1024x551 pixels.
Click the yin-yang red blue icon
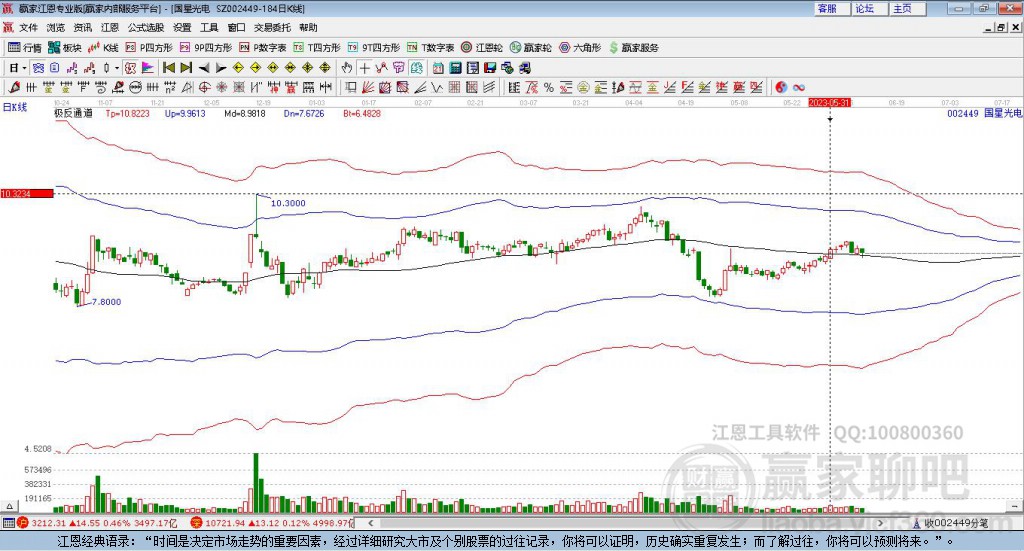[780, 87]
